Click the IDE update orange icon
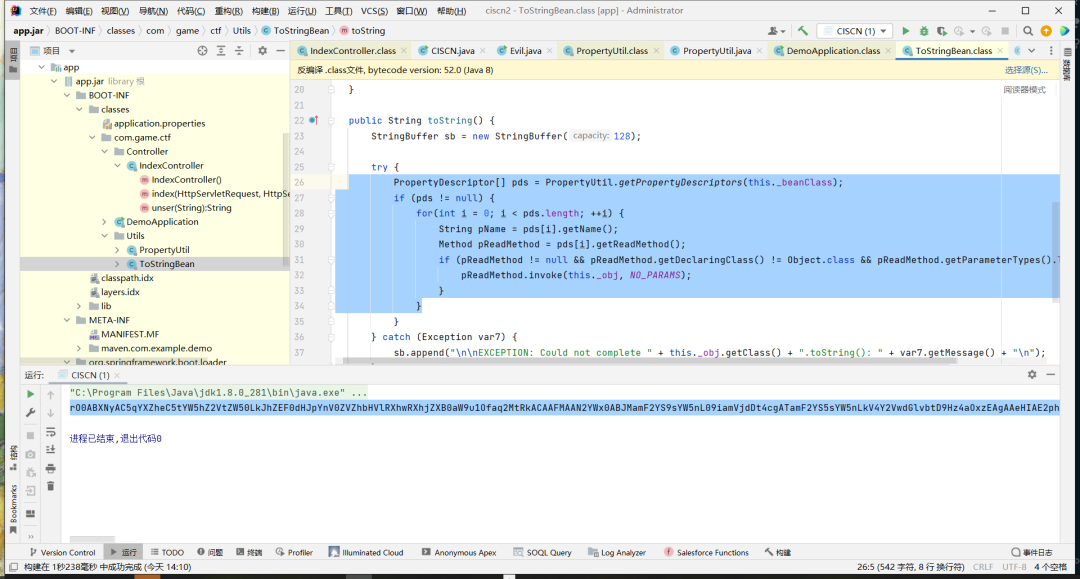 [x=1046, y=31]
